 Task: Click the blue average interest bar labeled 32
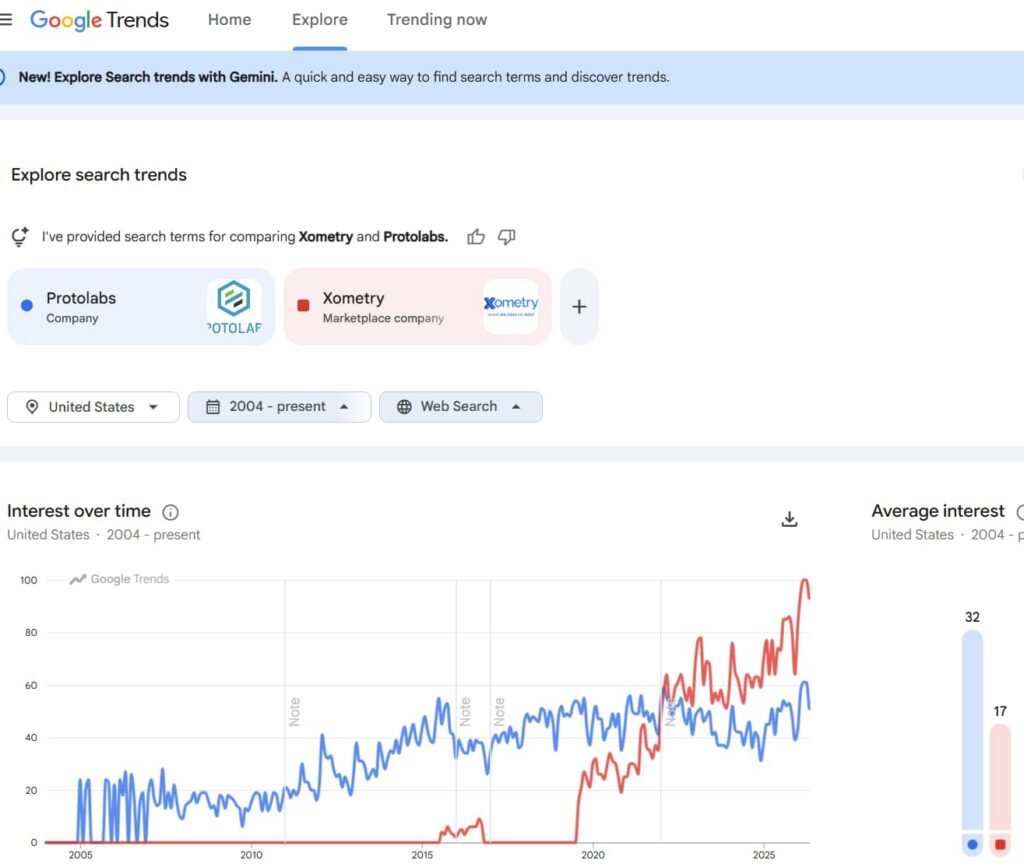972,730
